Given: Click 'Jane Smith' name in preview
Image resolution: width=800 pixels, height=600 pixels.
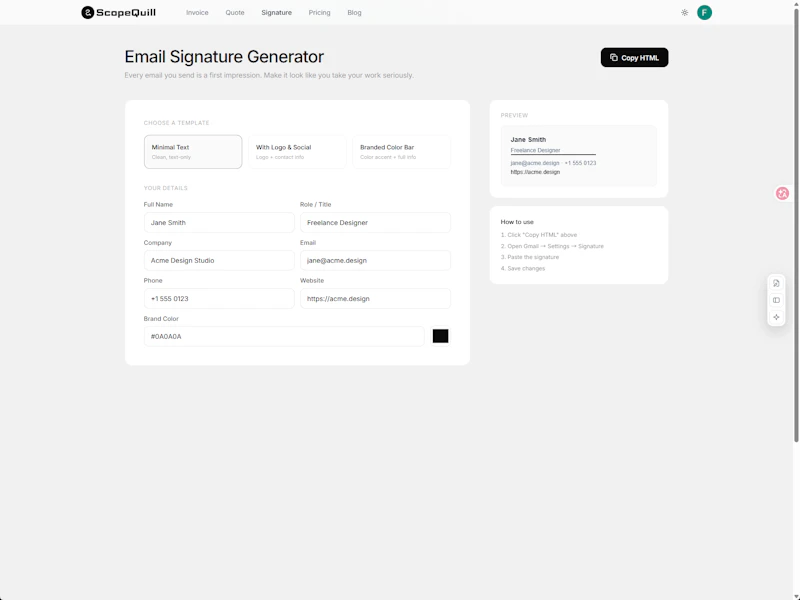Looking at the screenshot, I should pos(528,139).
